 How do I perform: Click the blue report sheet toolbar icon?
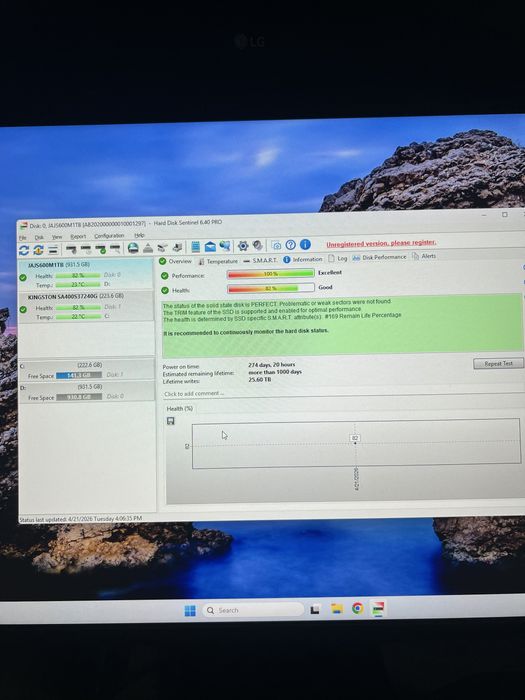tap(195, 247)
